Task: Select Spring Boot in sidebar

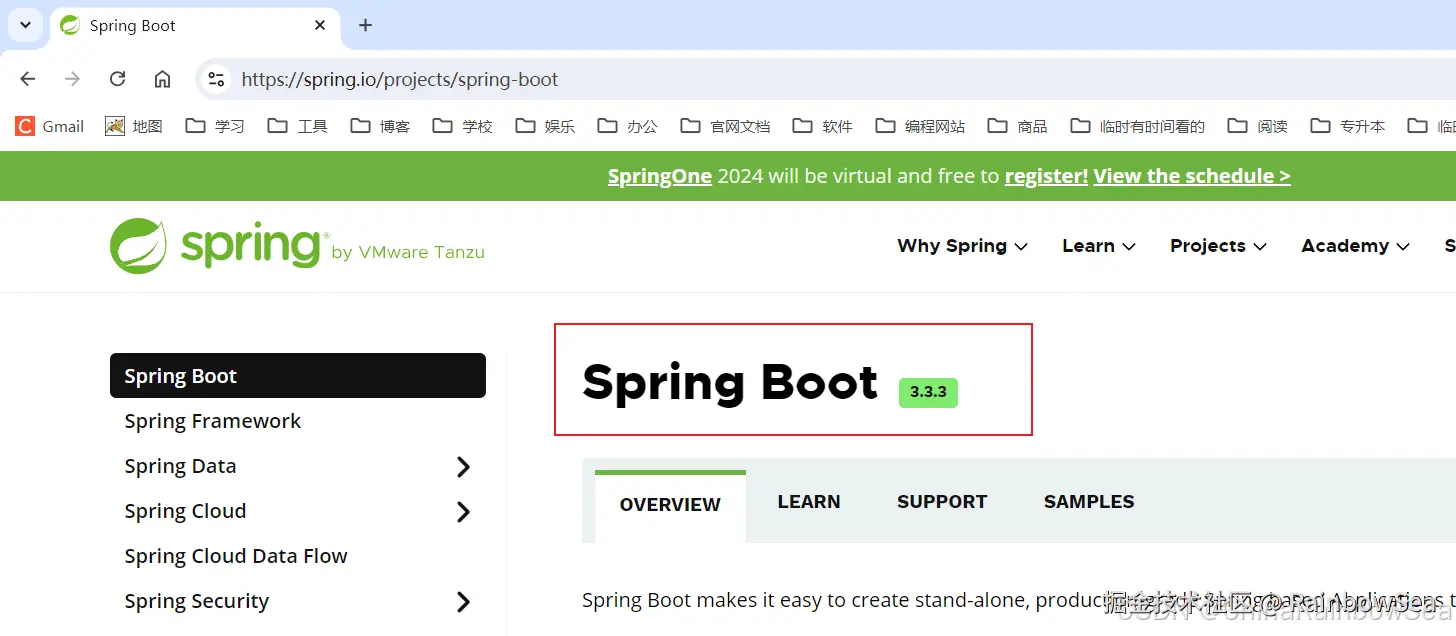Action: pos(298,376)
